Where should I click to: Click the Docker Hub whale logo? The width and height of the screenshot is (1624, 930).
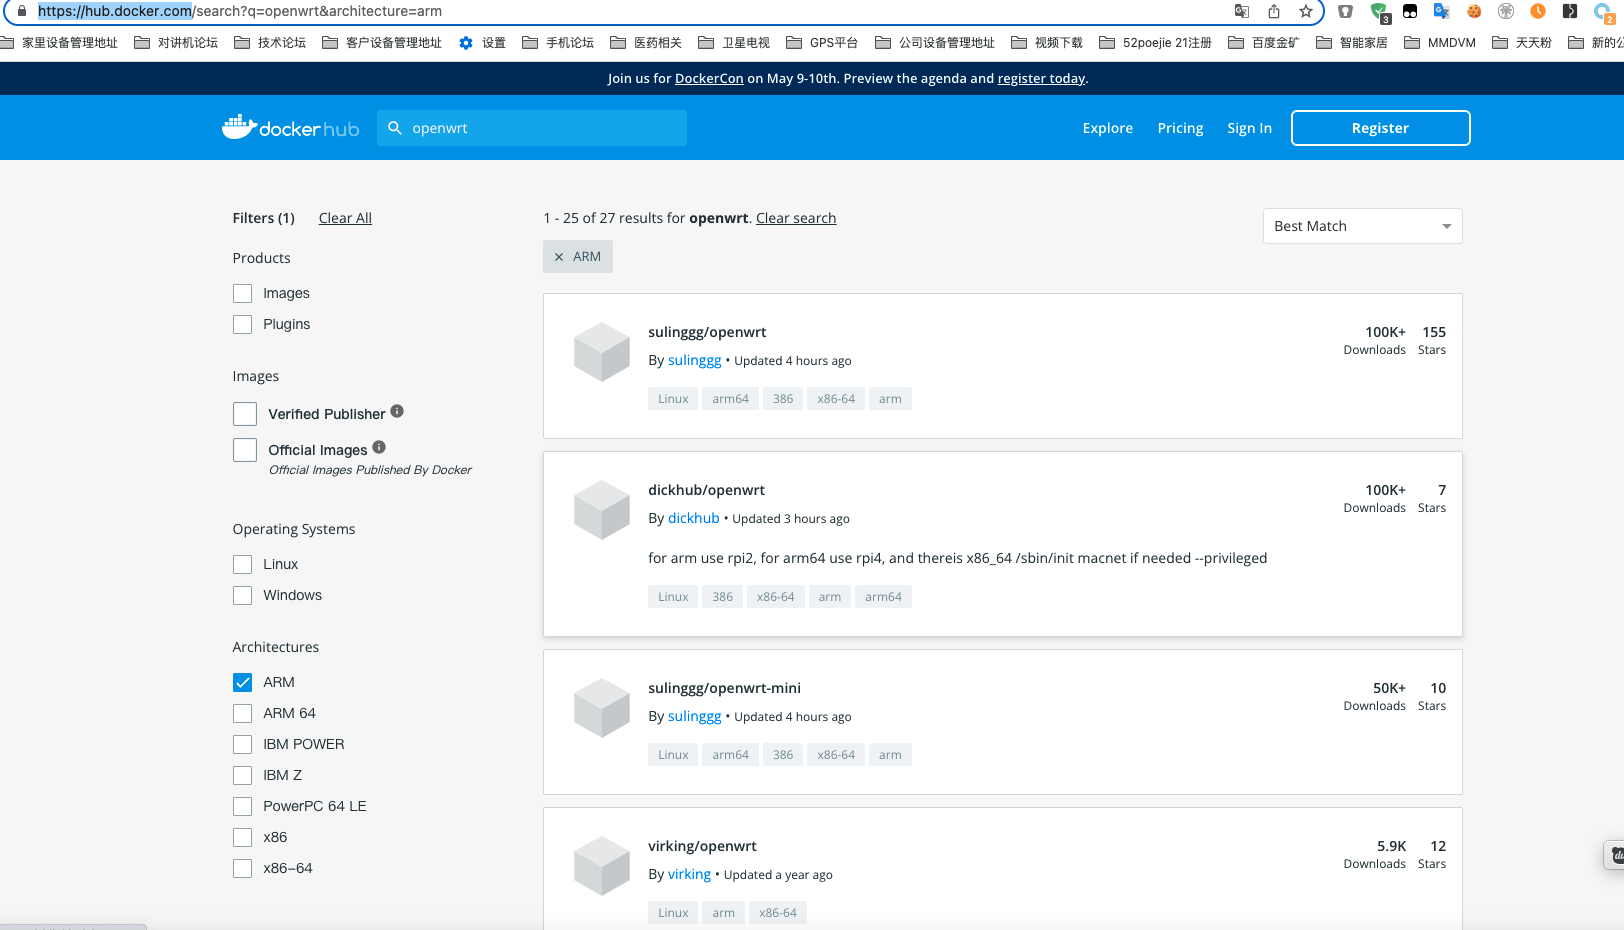(290, 127)
